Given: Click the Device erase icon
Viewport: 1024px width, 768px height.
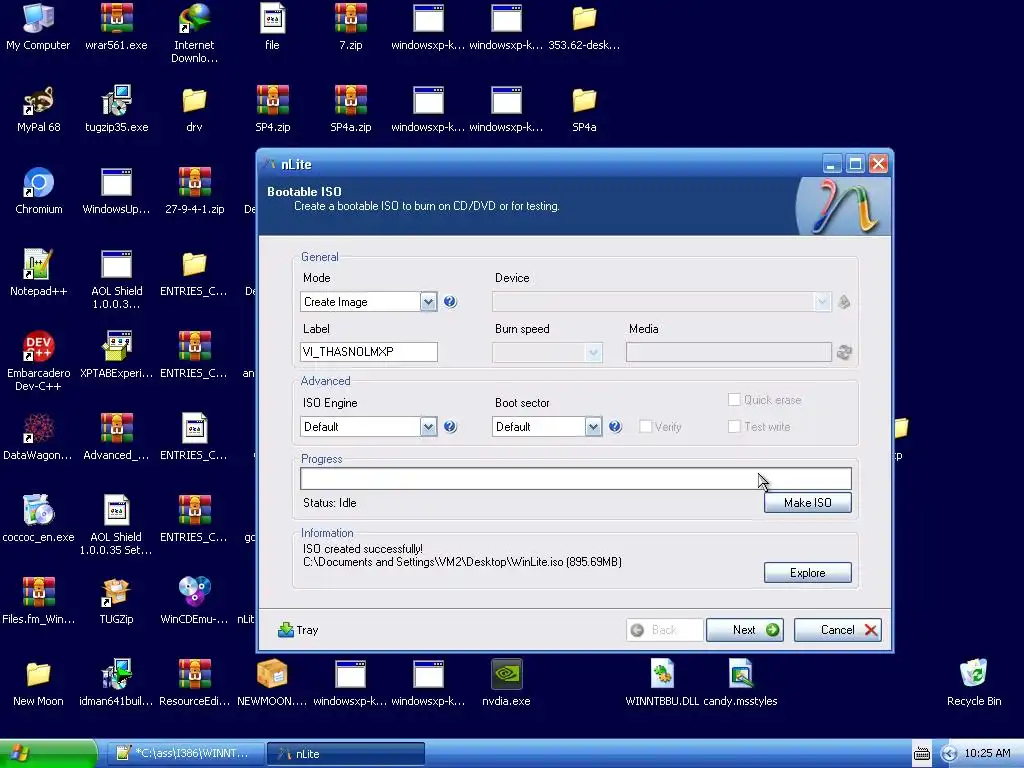Looking at the screenshot, I should [844, 302].
